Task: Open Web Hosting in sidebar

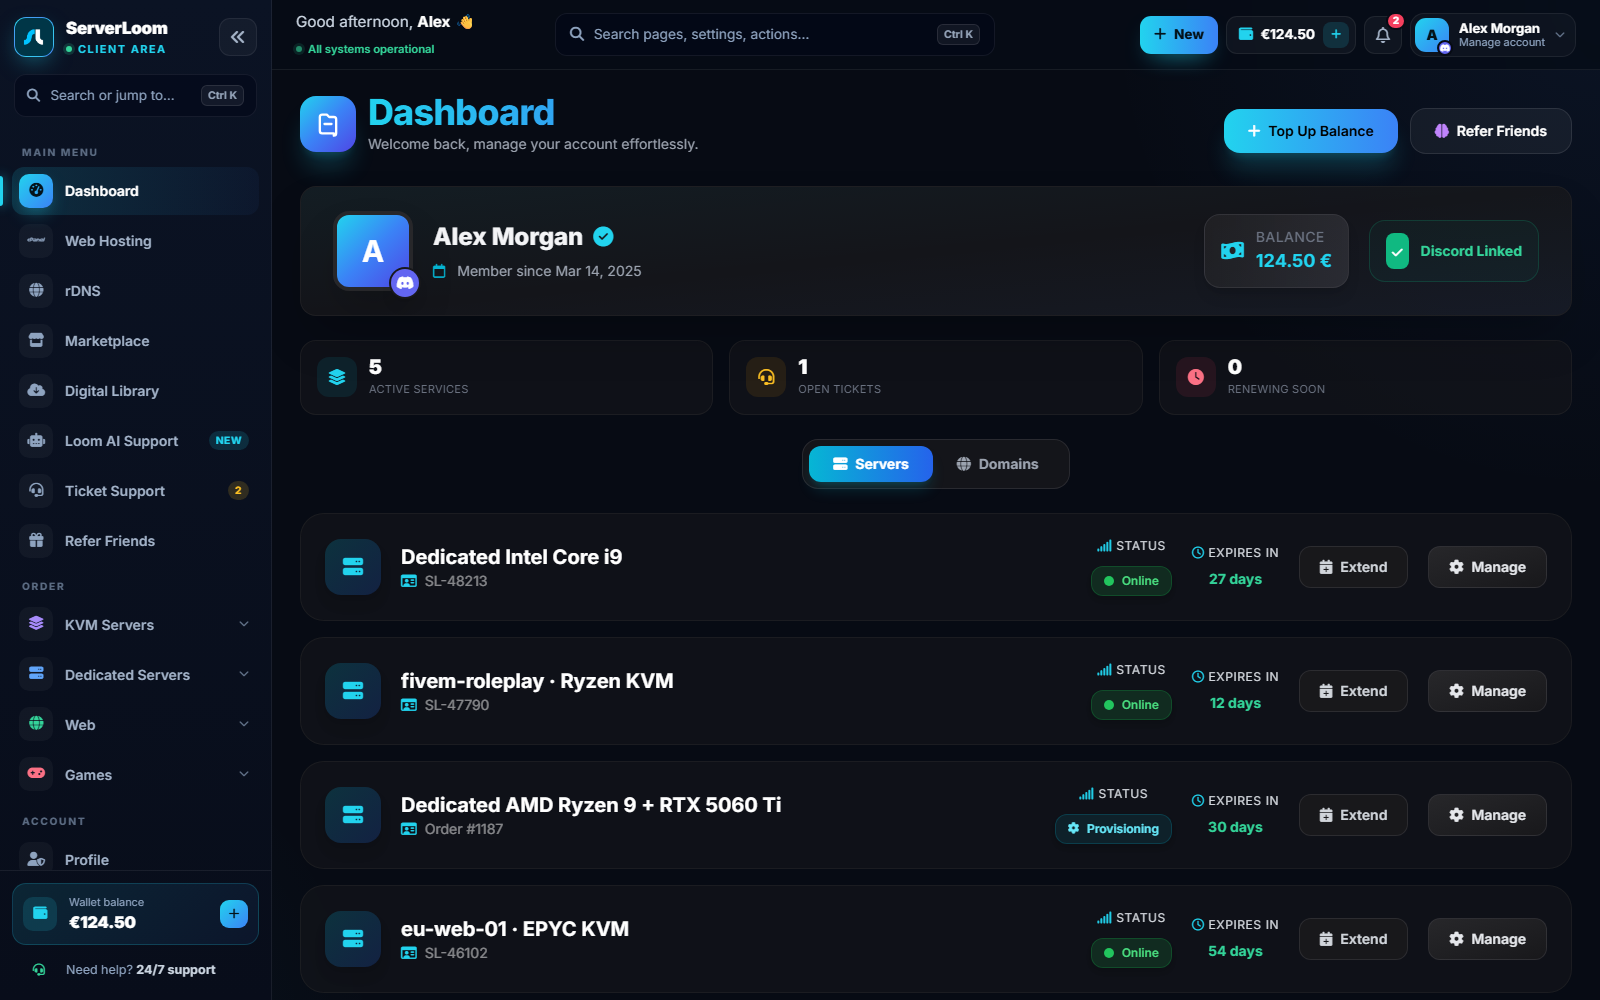Action: click(x=136, y=241)
